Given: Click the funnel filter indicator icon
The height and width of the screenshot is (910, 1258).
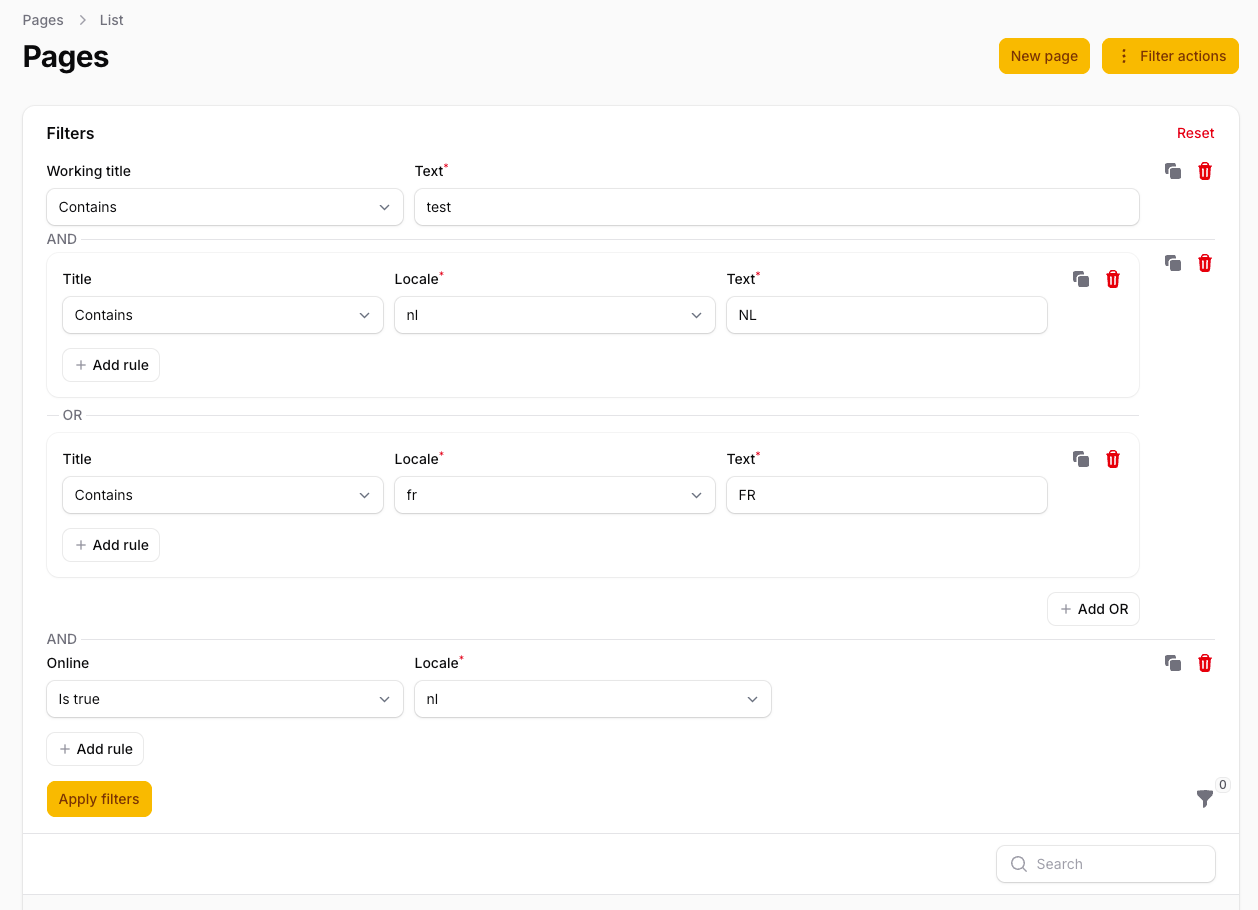Looking at the screenshot, I should (1205, 798).
